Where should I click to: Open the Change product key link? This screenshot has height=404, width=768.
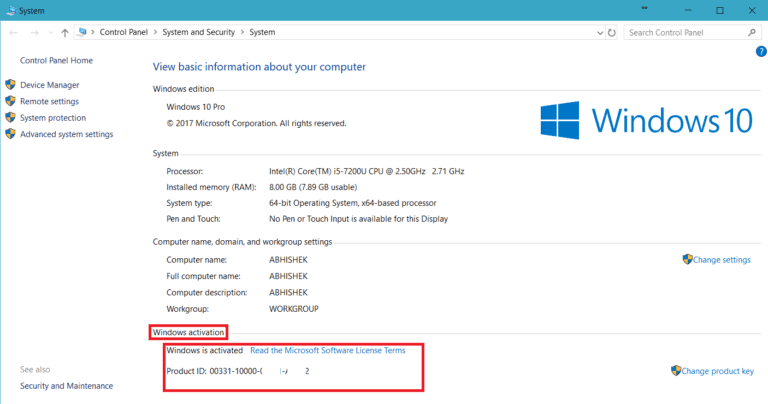click(717, 371)
